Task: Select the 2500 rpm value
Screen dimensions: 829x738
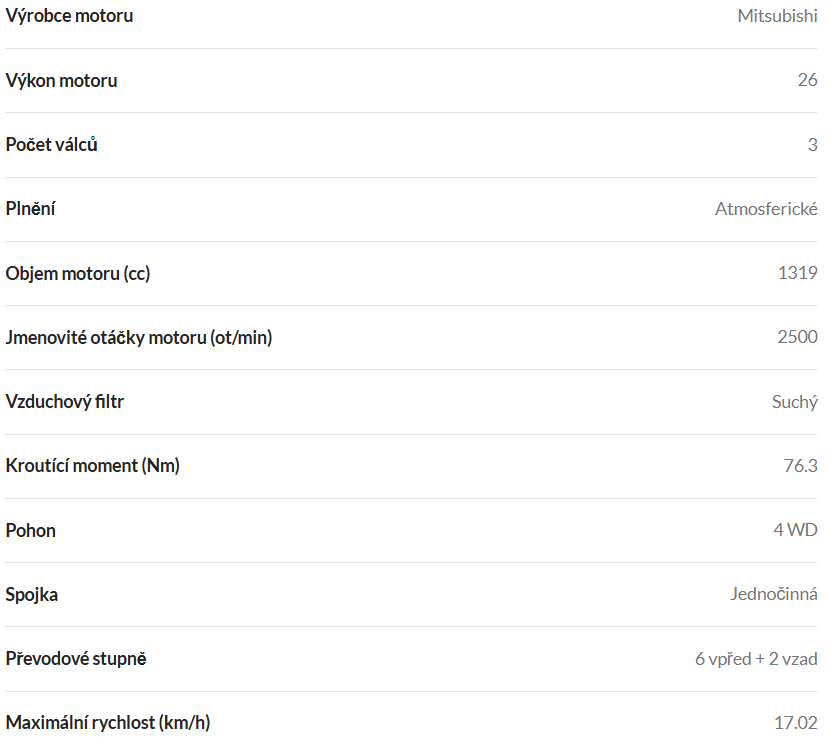Action: pyautogui.click(x=797, y=337)
